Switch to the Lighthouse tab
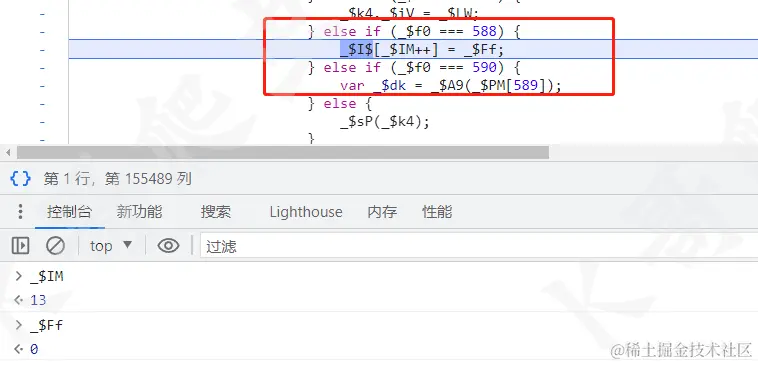 point(306,212)
